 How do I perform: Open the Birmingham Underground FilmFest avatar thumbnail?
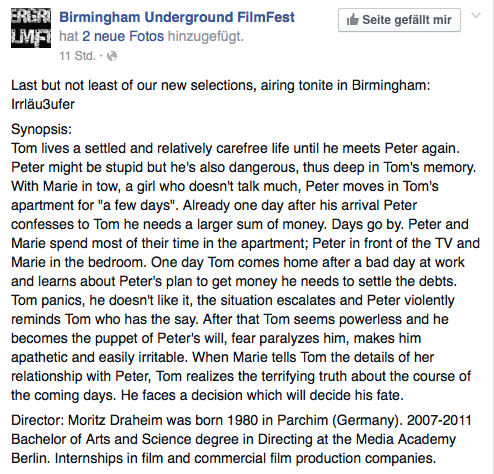31,28
